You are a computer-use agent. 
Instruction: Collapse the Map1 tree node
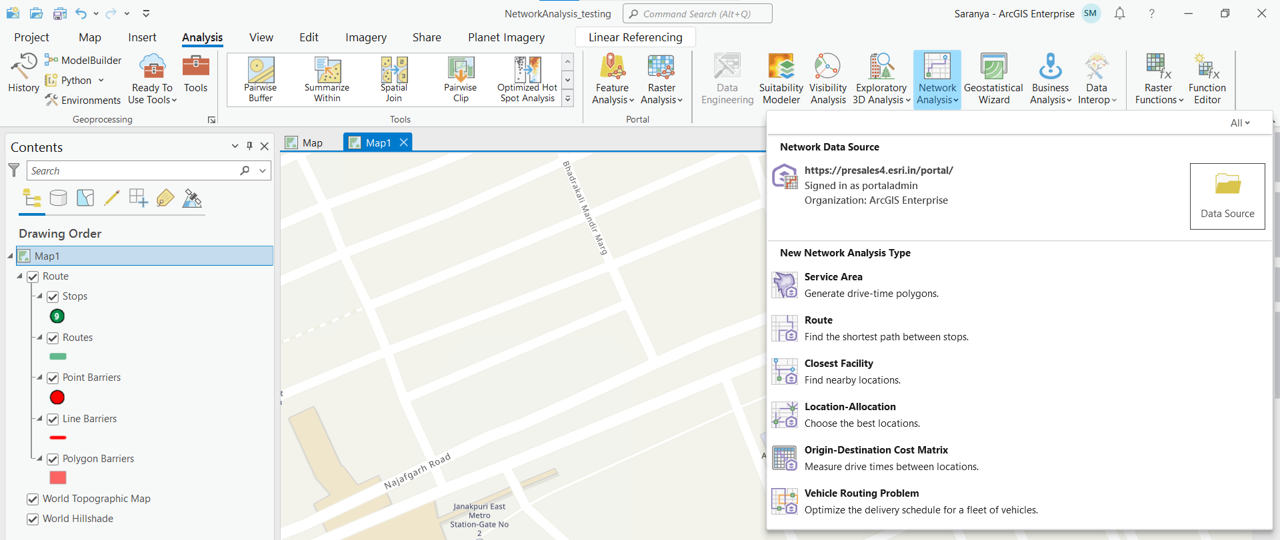[x=11, y=257]
